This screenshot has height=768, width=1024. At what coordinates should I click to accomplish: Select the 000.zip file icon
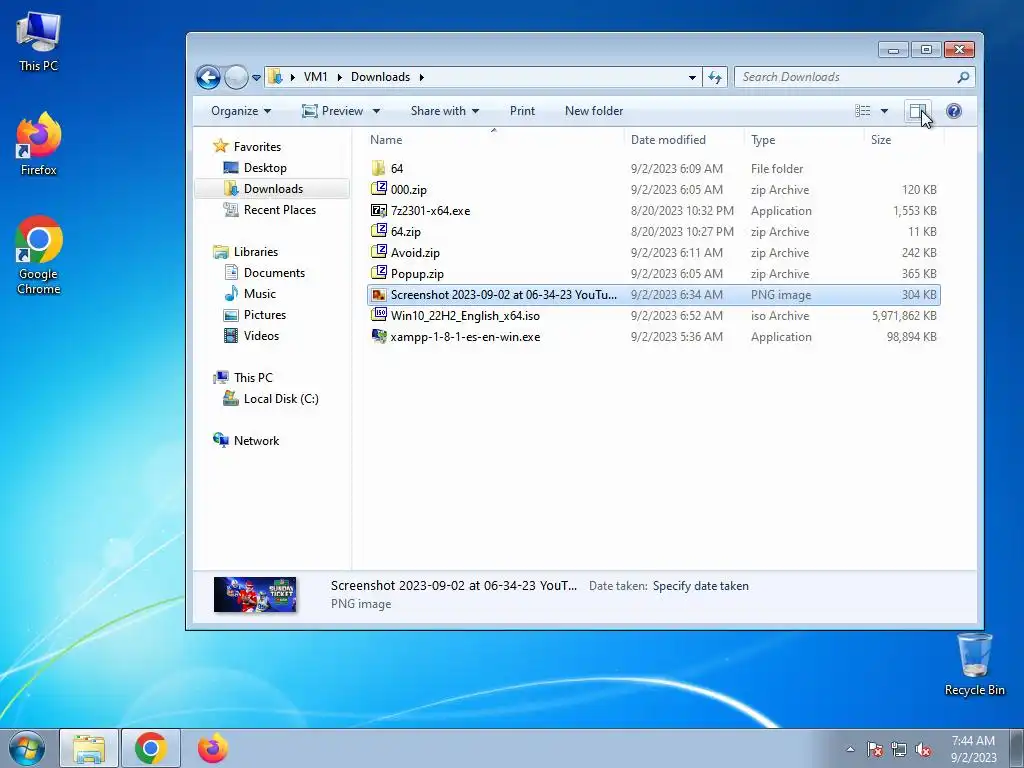pos(378,189)
